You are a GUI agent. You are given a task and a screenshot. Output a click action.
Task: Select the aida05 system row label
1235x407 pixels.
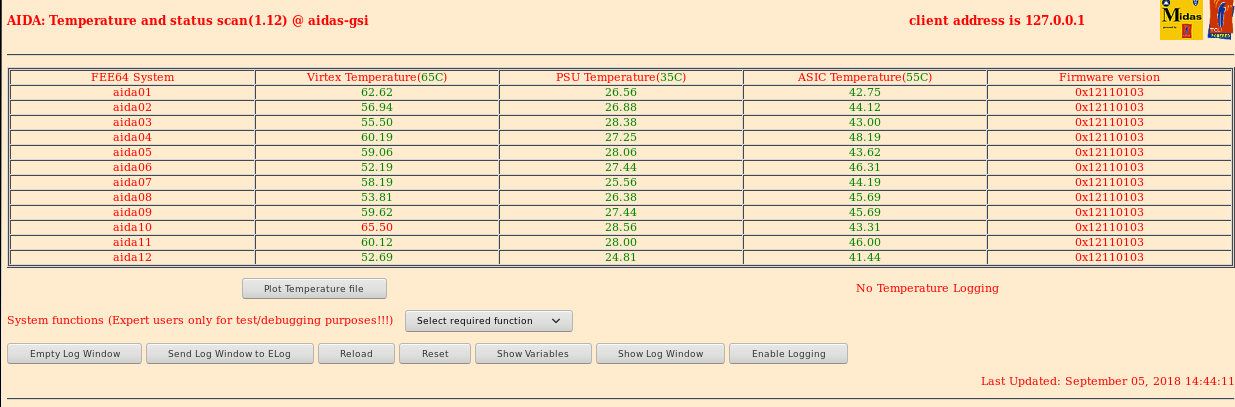click(x=132, y=152)
